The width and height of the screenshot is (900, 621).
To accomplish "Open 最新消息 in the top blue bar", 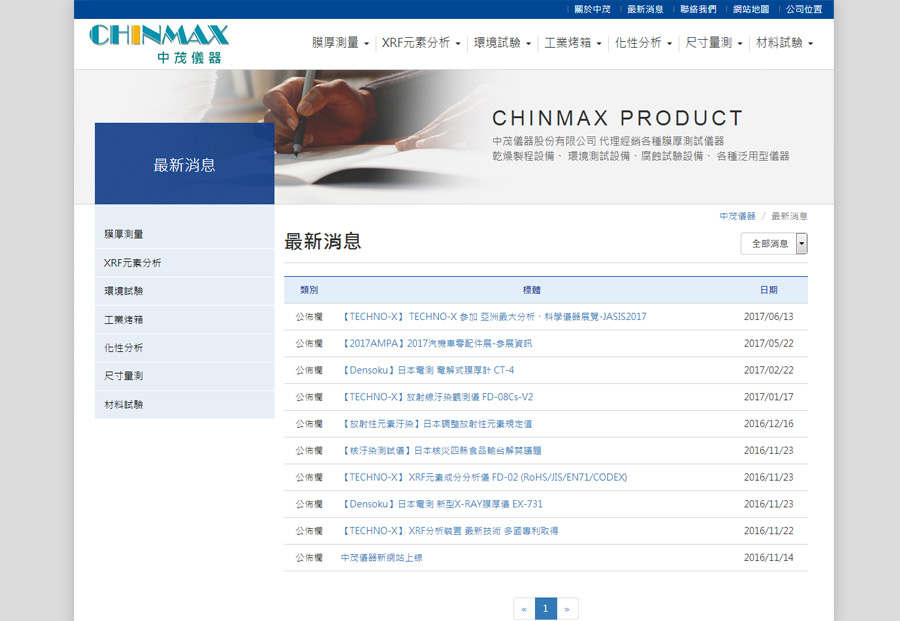I will 645,9.
